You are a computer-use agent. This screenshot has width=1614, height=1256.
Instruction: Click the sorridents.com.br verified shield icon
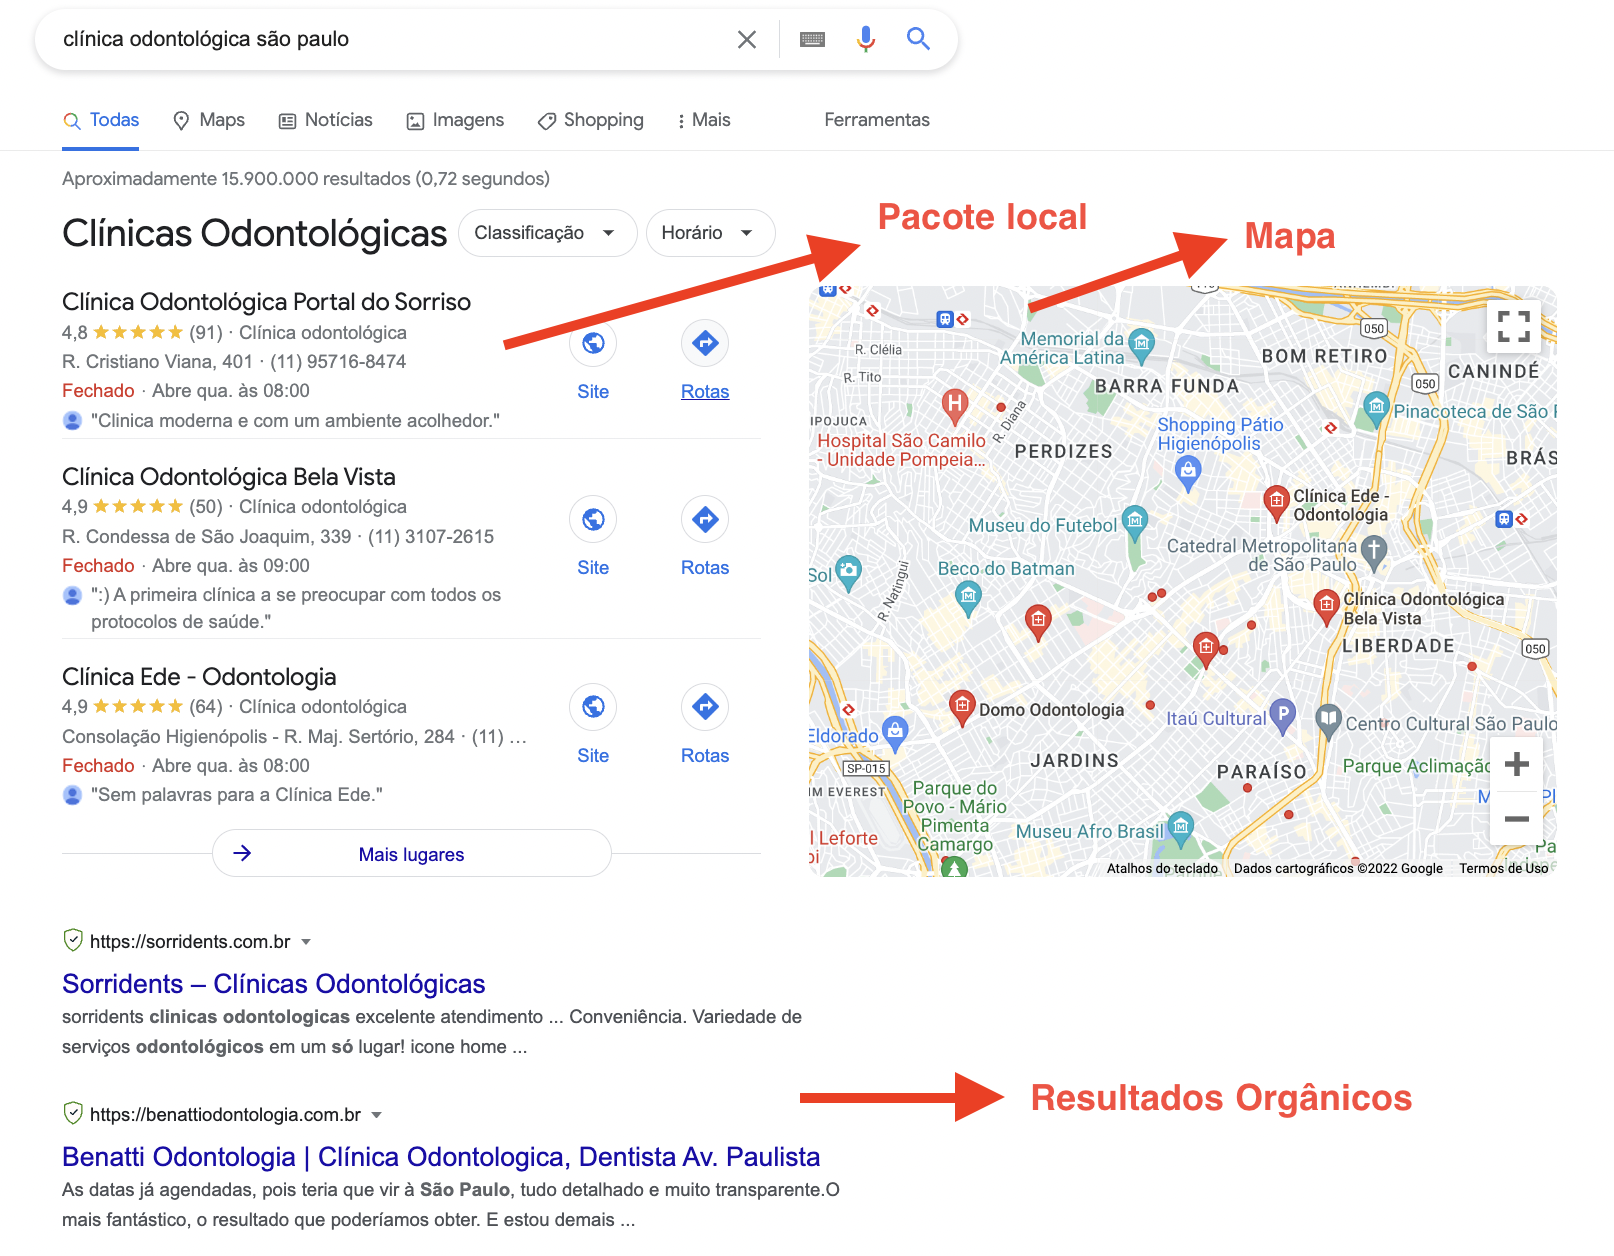tap(73, 940)
